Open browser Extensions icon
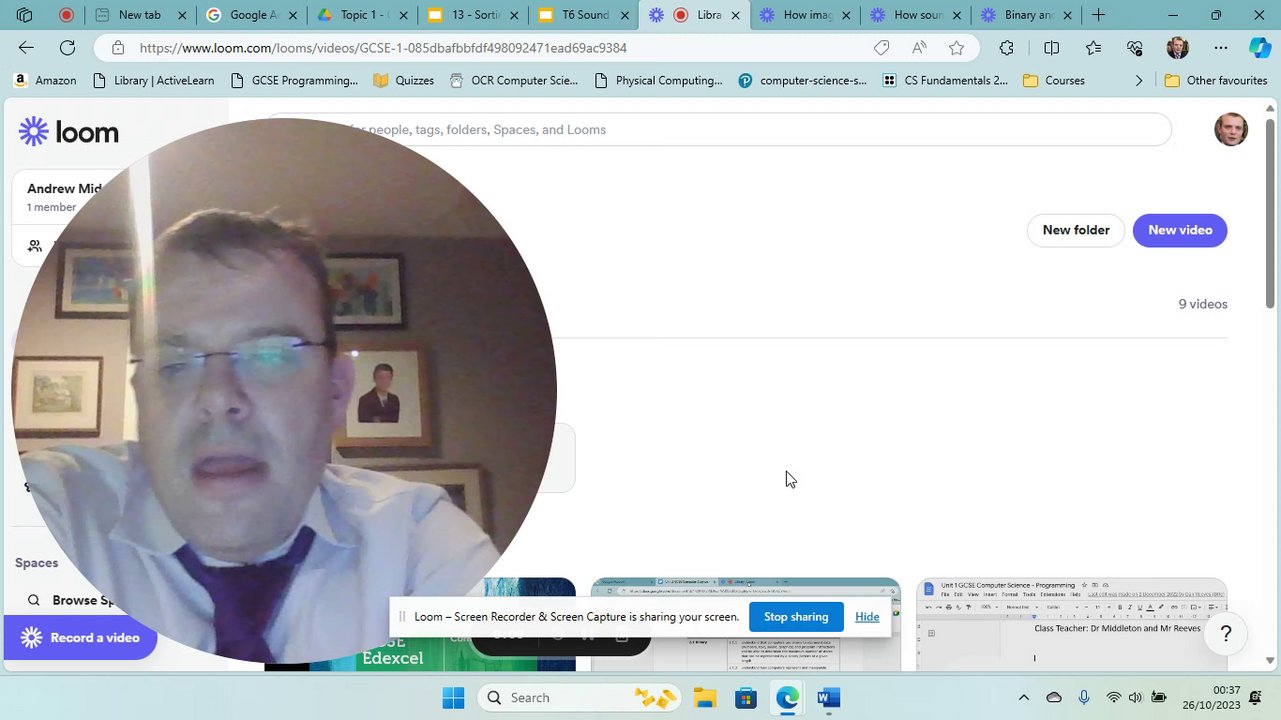The height and width of the screenshot is (720, 1281). pos(1007,48)
